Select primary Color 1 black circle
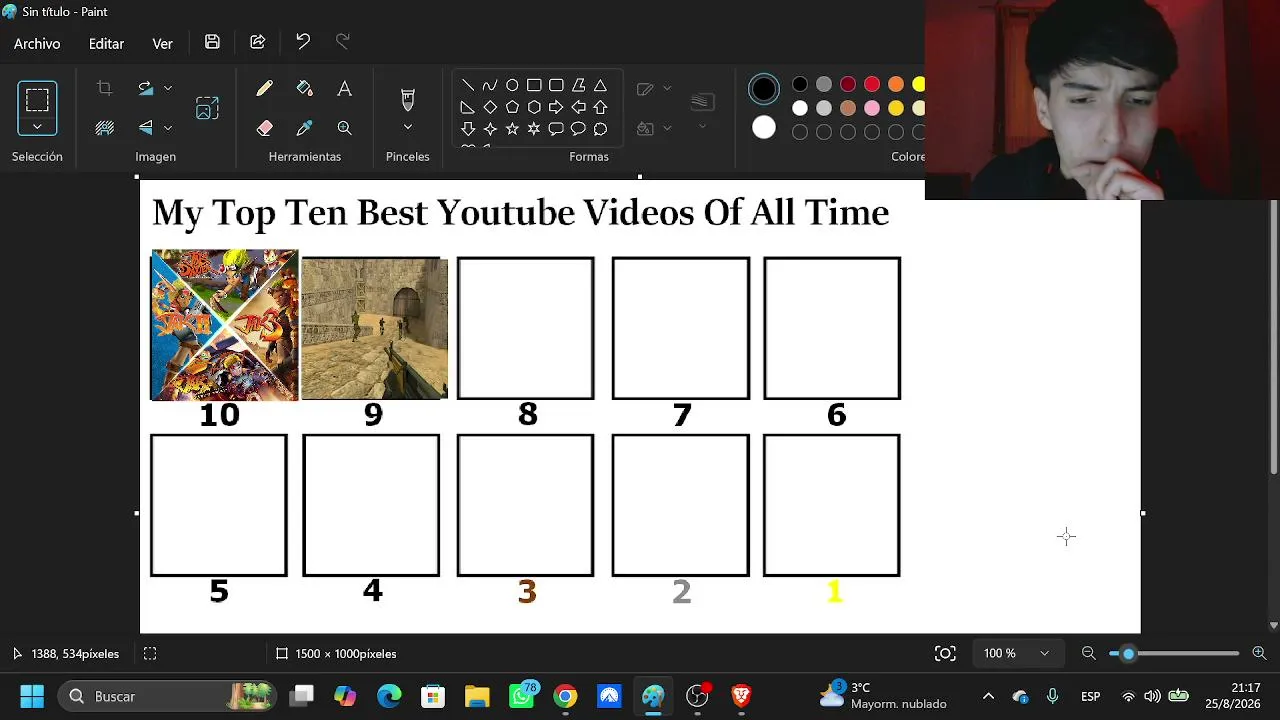Image resolution: width=1280 pixels, height=720 pixels. pos(764,89)
